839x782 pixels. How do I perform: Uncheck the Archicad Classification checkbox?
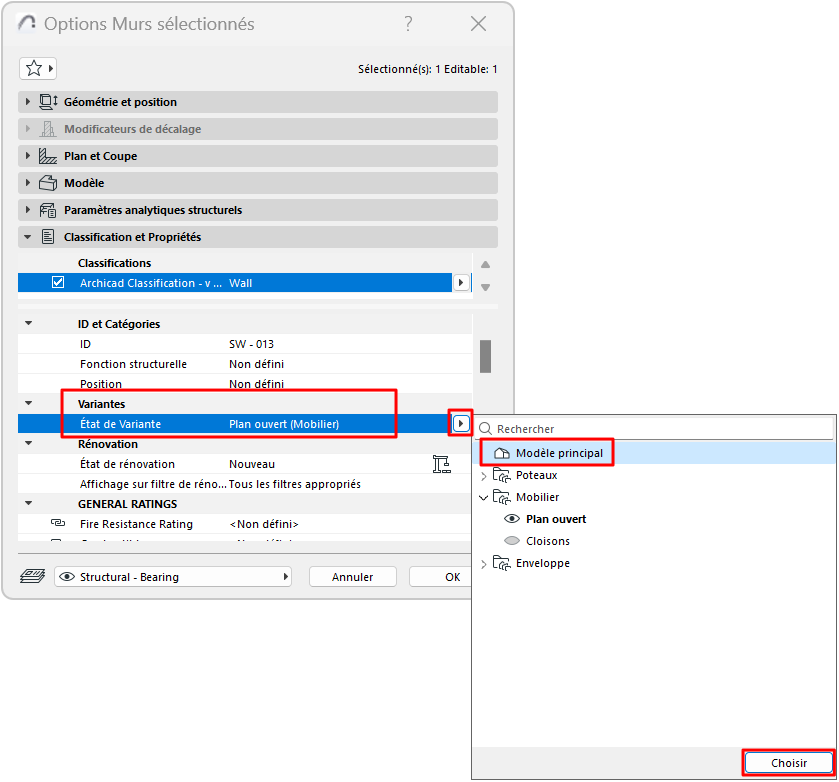coord(58,282)
